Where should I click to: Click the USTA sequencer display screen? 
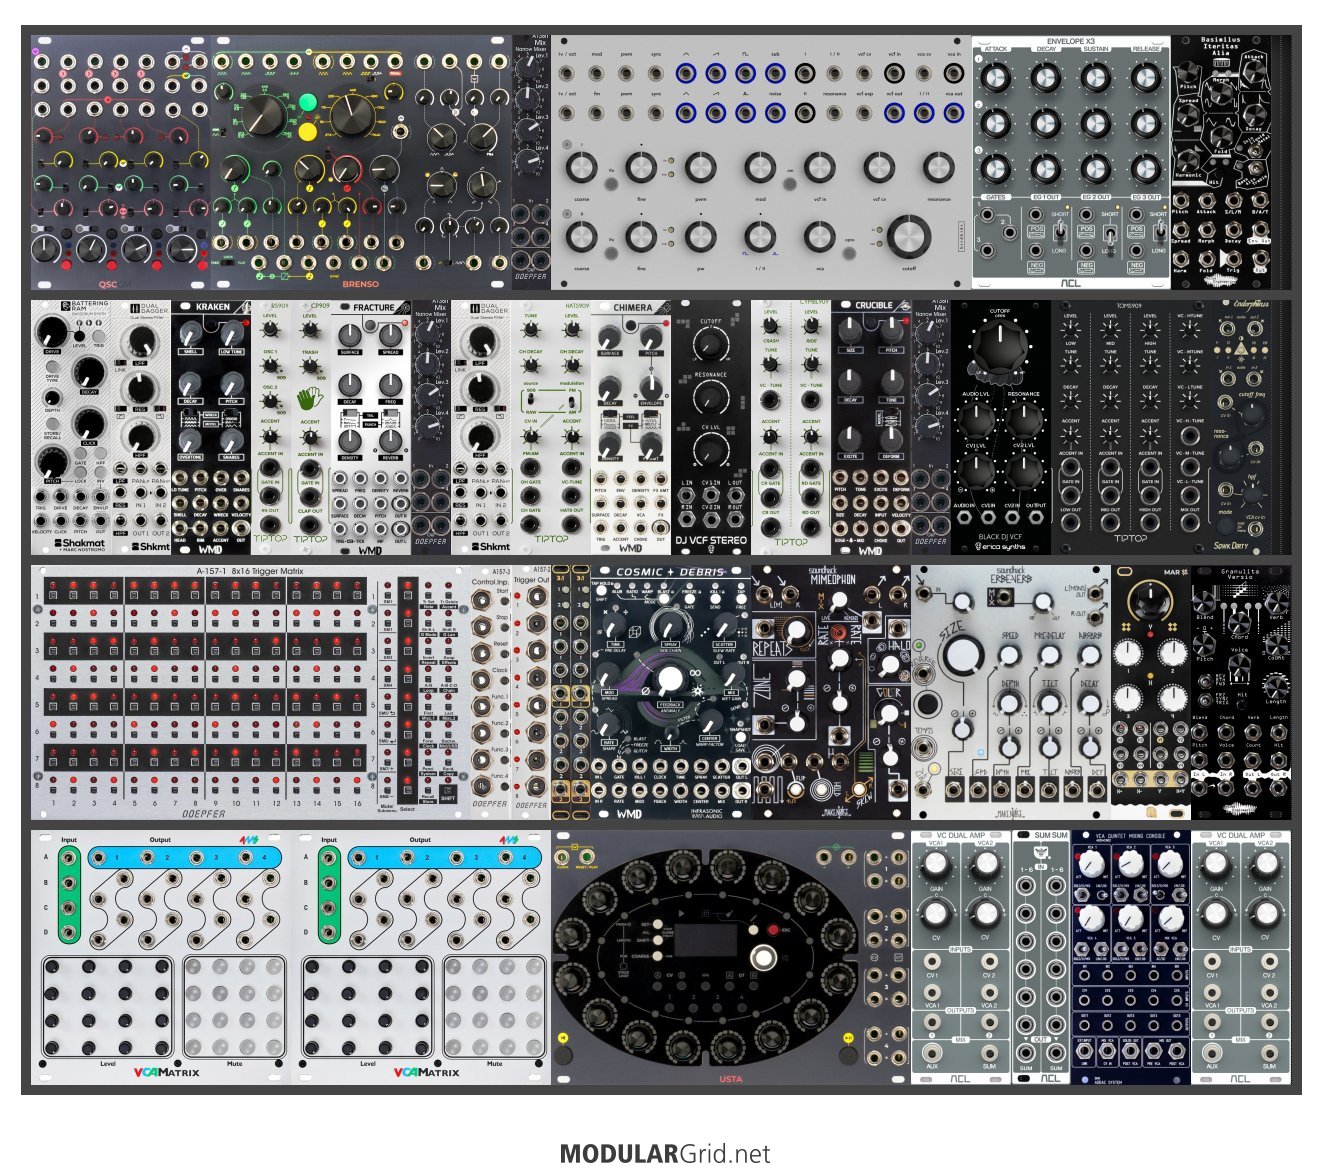(706, 940)
